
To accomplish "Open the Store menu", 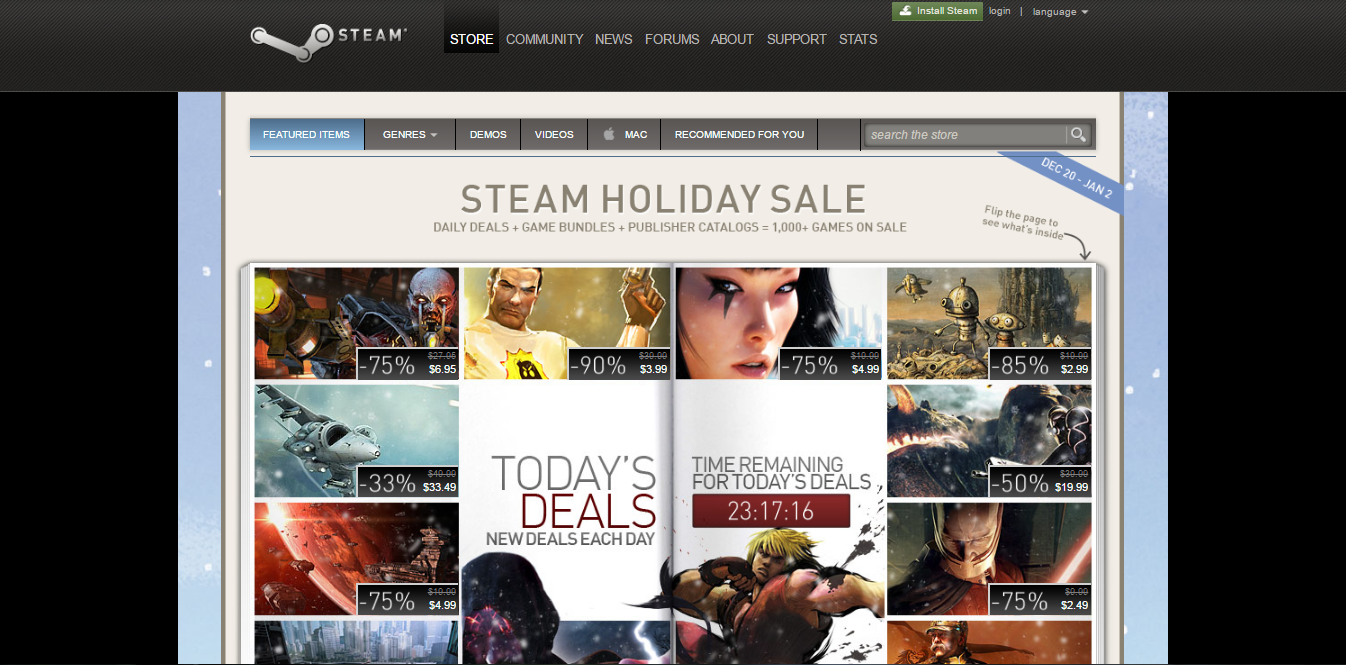I will point(471,39).
